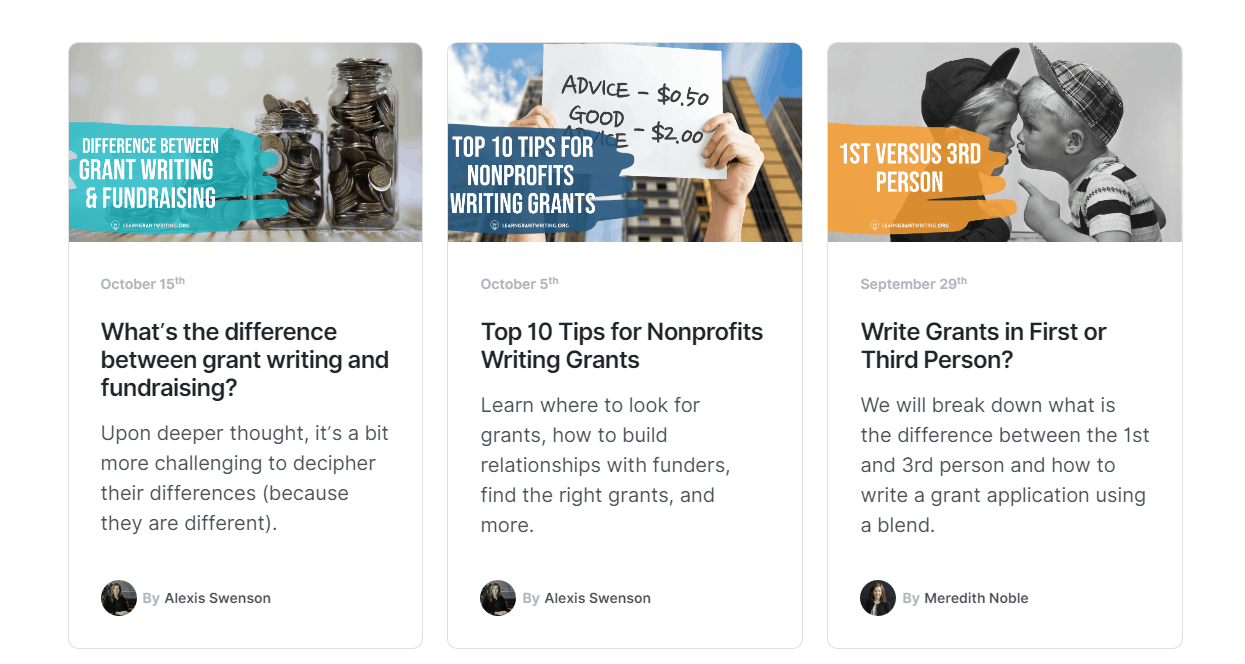Click the LearnGrantWriting.org logo on the teal banner
1245x664 pixels.
(150, 226)
